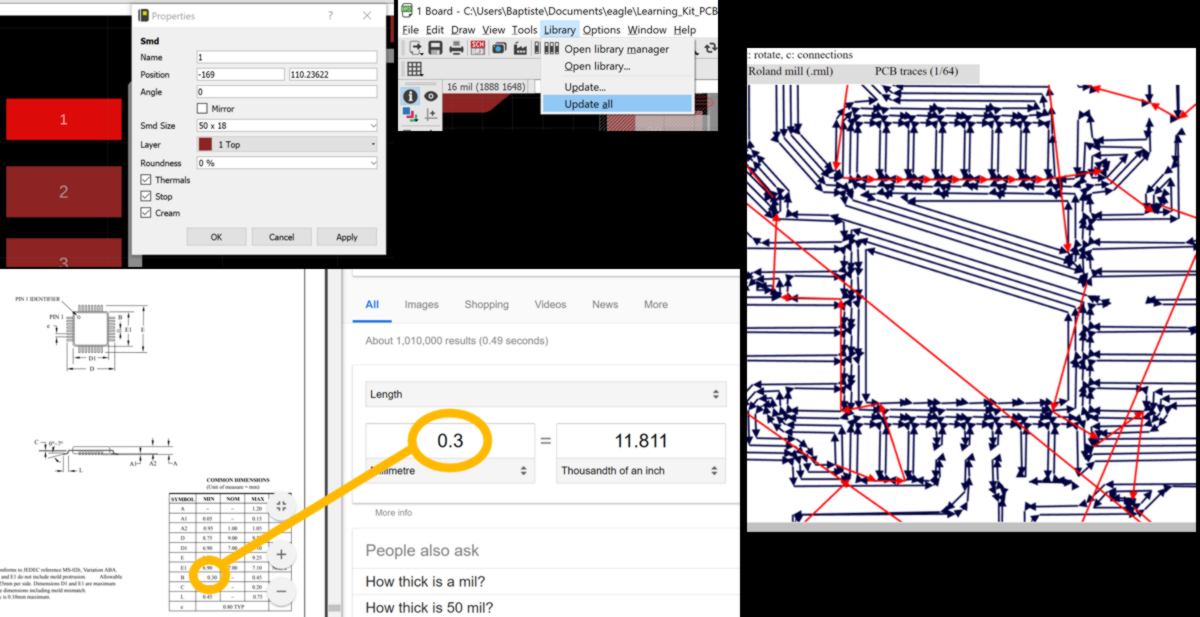Click the PCB traces (1/64) button
This screenshot has width=1200, height=617.
(916, 72)
